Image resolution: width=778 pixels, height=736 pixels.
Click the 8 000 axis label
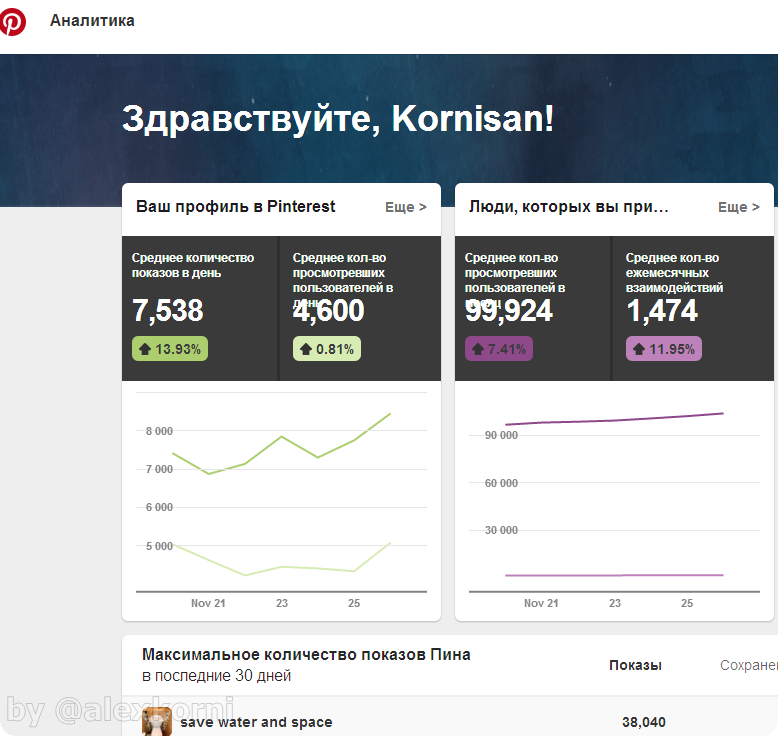click(x=159, y=431)
